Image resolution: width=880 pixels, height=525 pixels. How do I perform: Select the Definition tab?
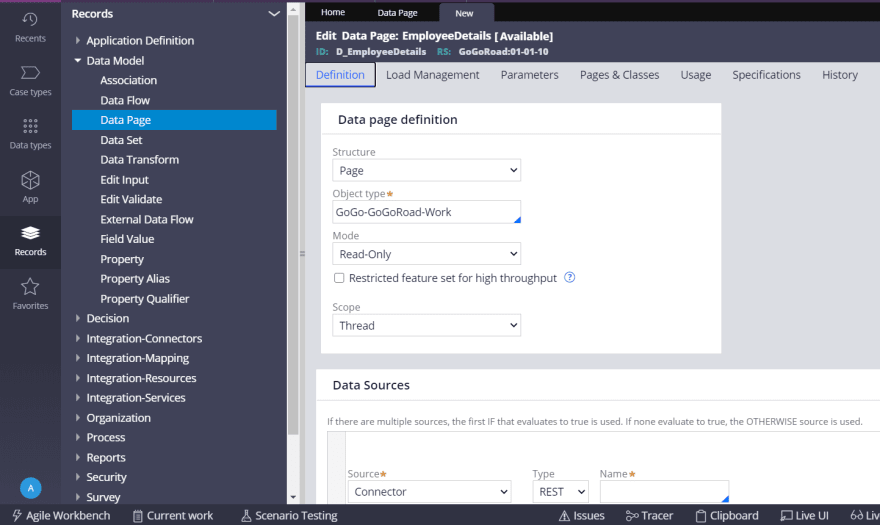(x=340, y=75)
